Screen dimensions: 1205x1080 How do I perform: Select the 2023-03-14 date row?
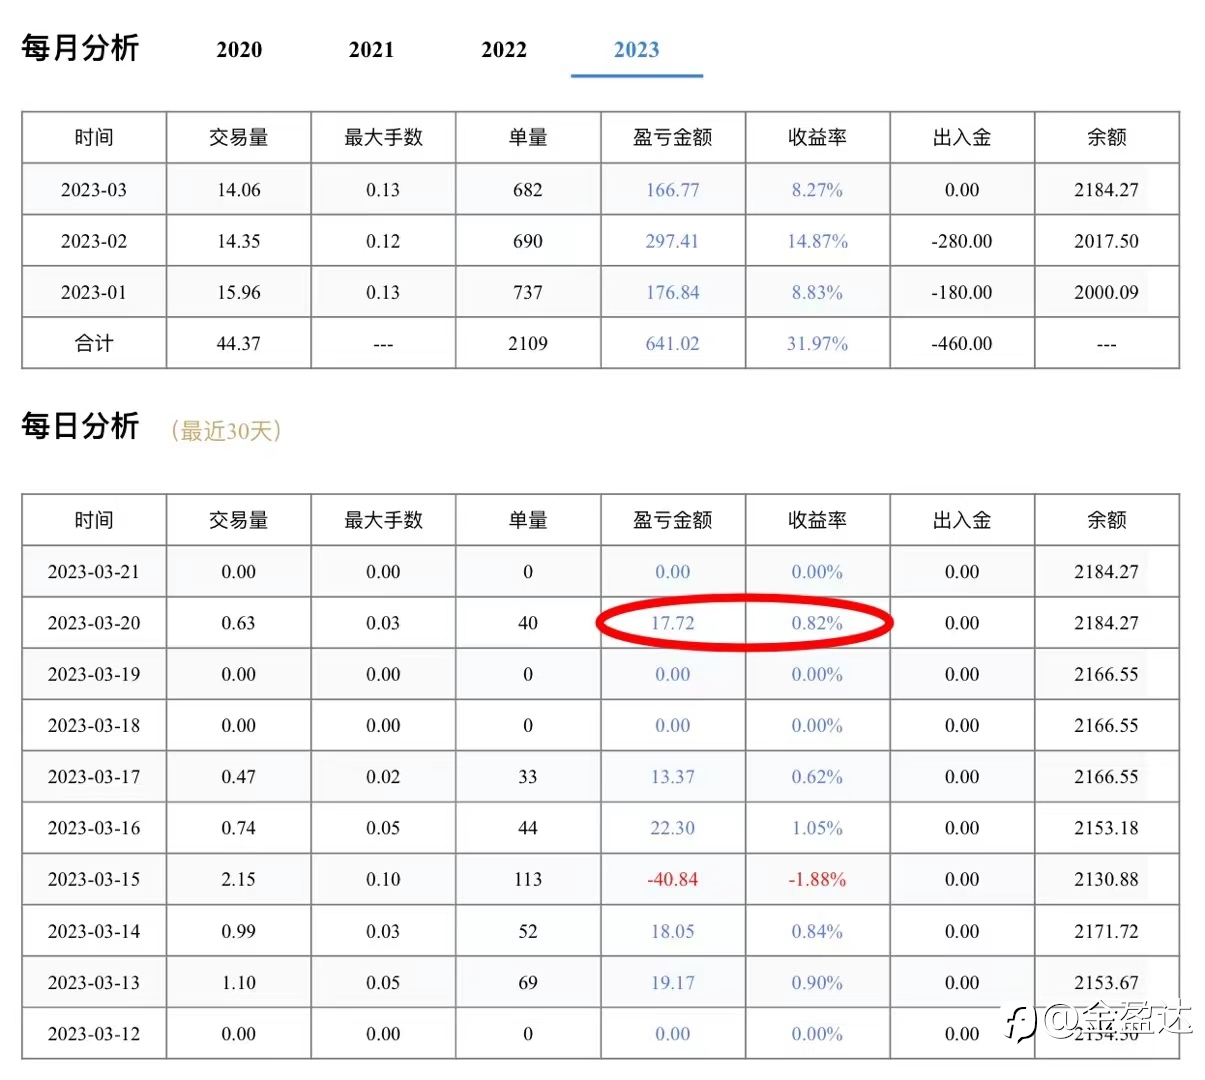[x=94, y=931]
